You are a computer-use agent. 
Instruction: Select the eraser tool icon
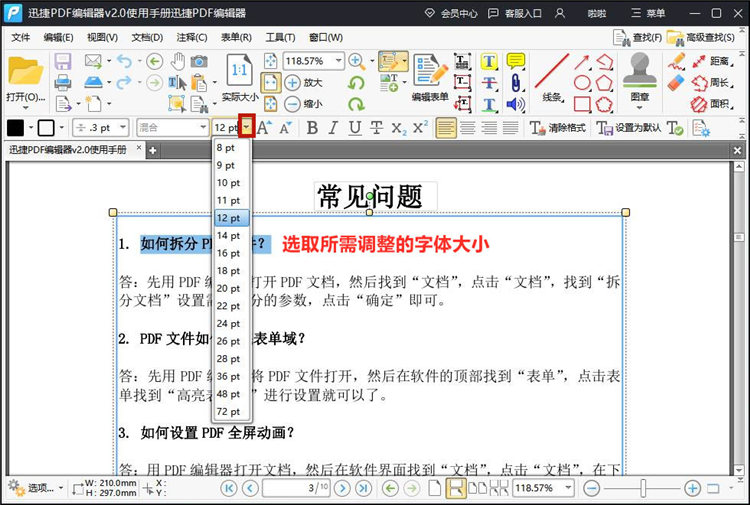click(x=676, y=82)
